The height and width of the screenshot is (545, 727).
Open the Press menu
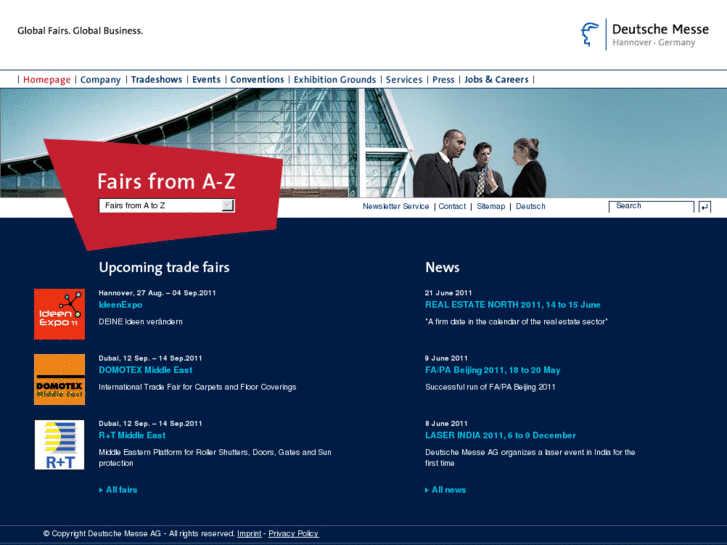click(443, 80)
